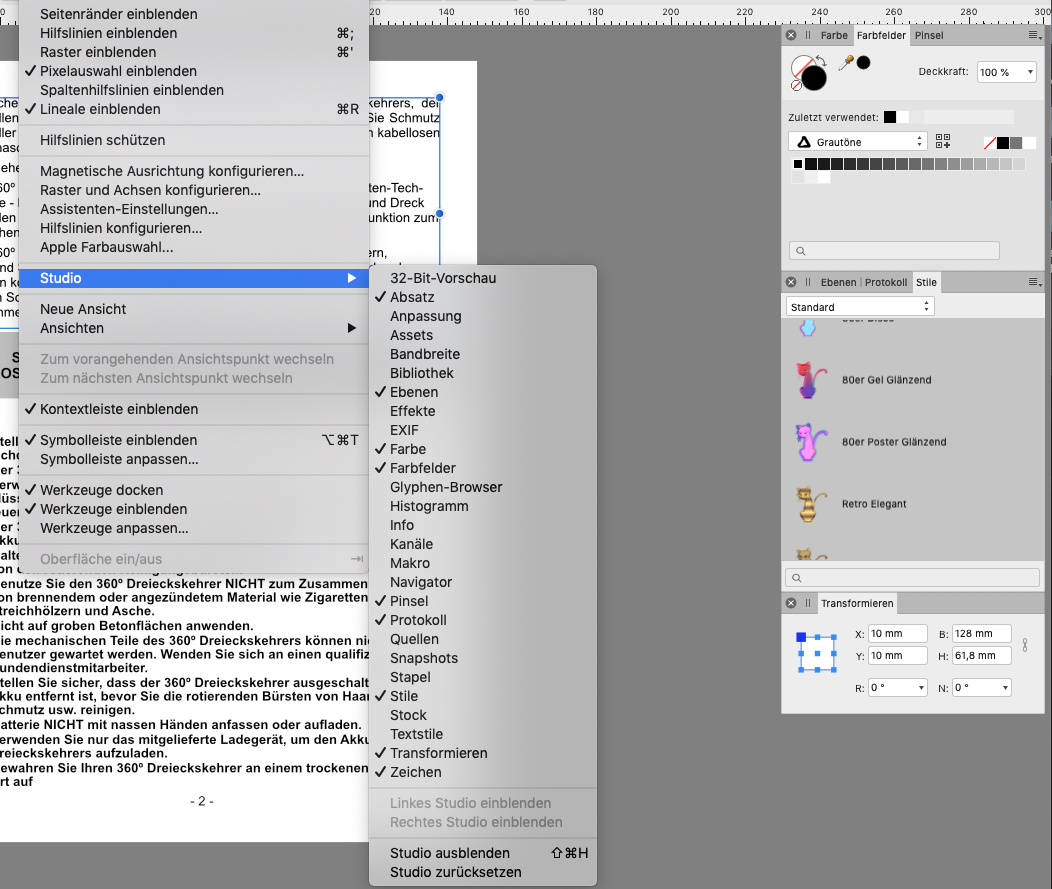Expand the Ansichten submenu
The height and width of the screenshot is (889, 1052).
coord(194,328)
